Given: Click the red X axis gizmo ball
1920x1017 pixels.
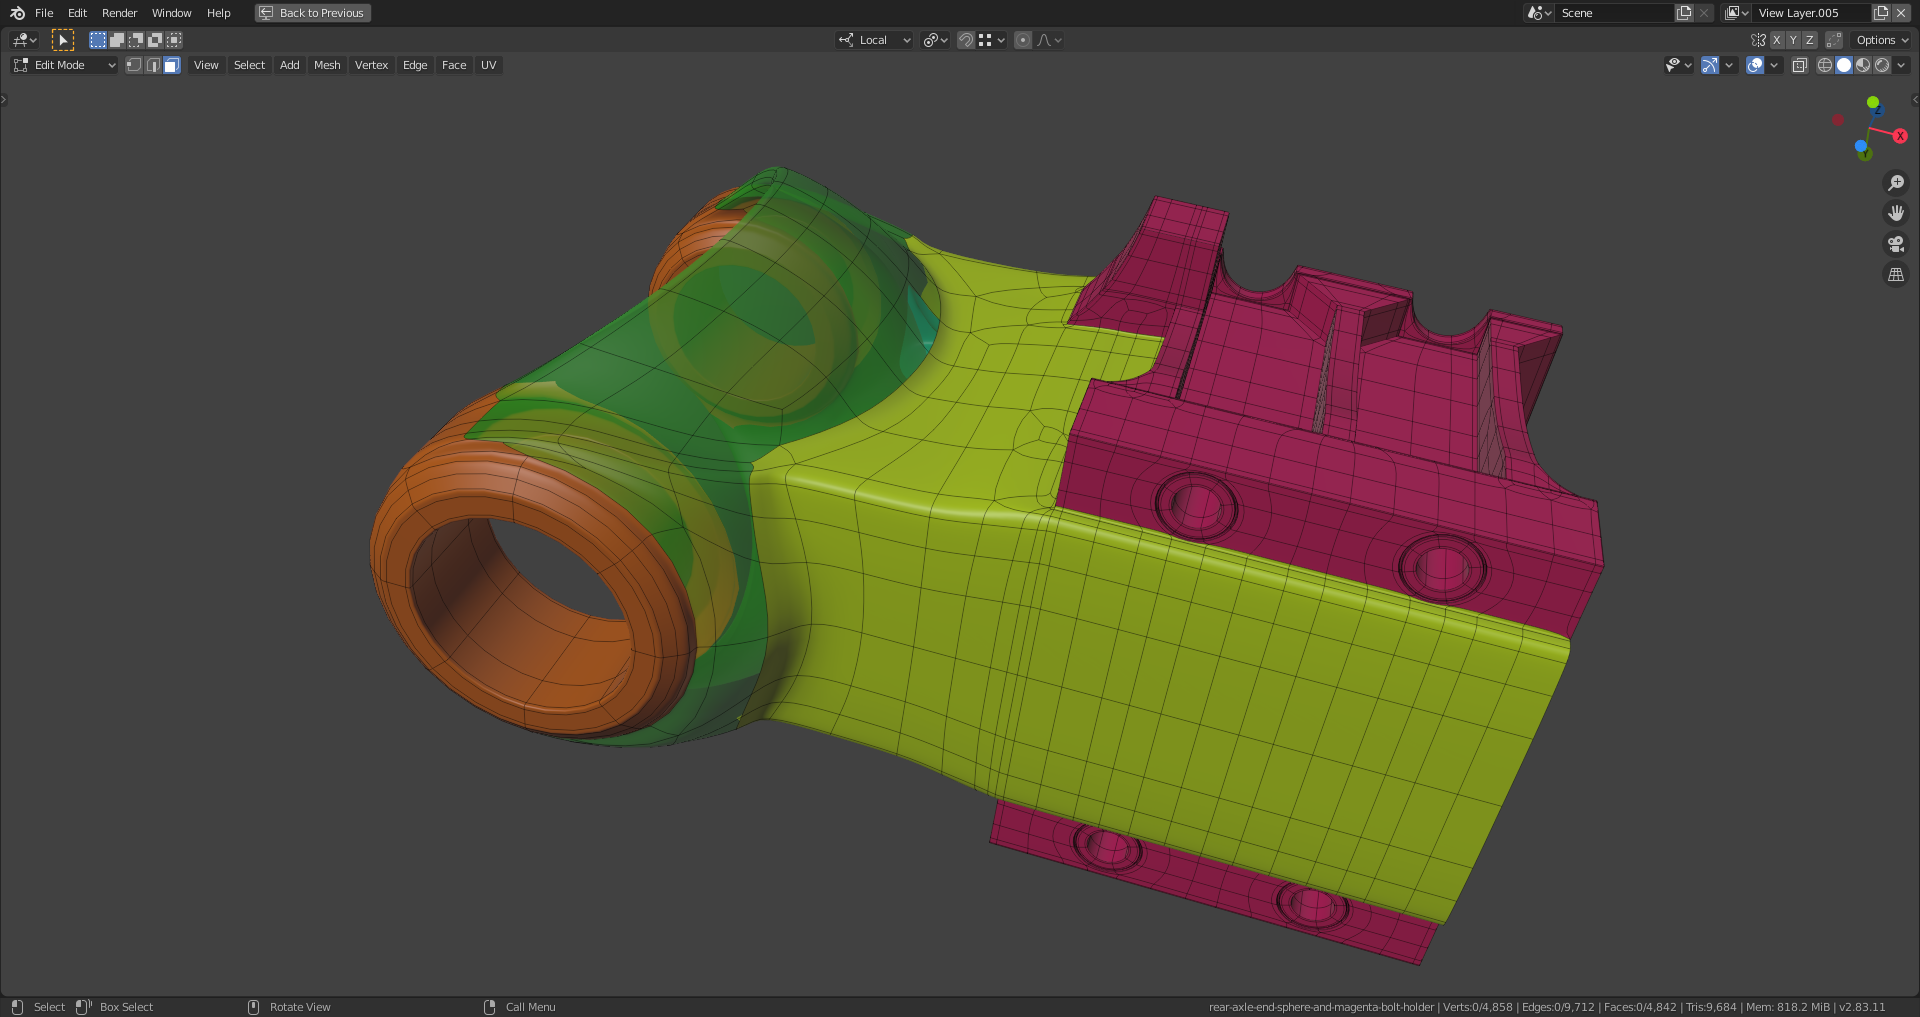Looking at the screenshot, I should coord(1900,136).
